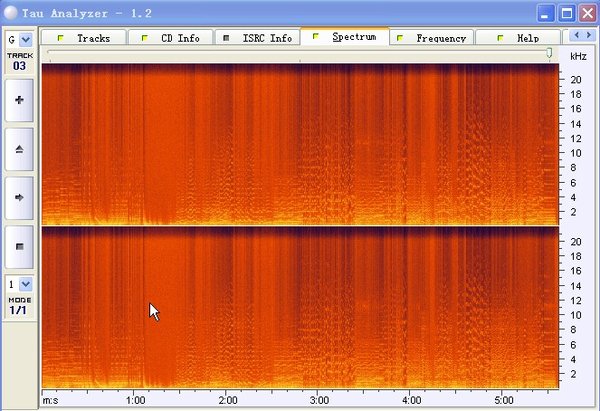Close the Tau Analyzer window
The width and height of the screenshot is (600, 411).
coord(588,13)
